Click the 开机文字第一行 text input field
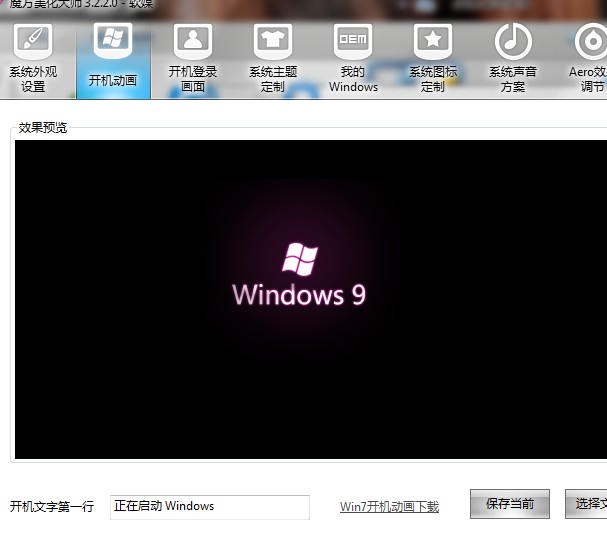The width and height of the screenshot is (607, 536). 210,507
